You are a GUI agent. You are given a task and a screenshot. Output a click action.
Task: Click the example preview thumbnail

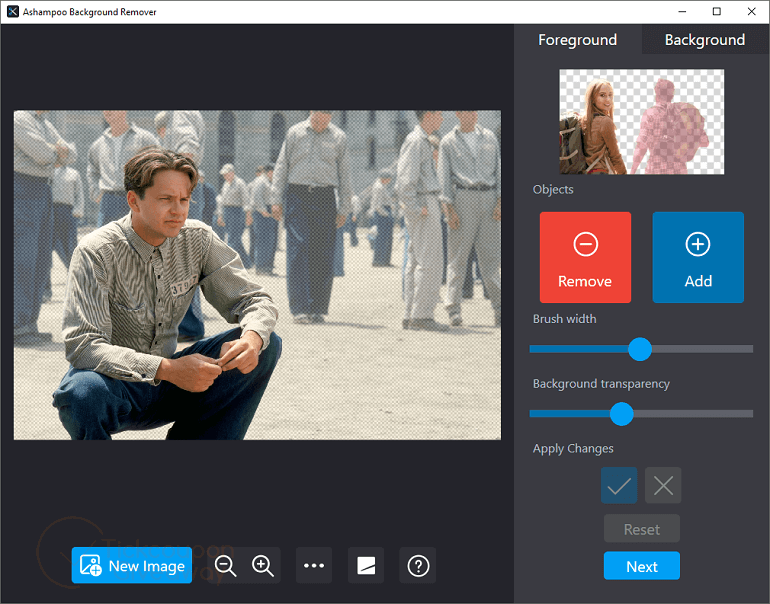coord(641,122)
